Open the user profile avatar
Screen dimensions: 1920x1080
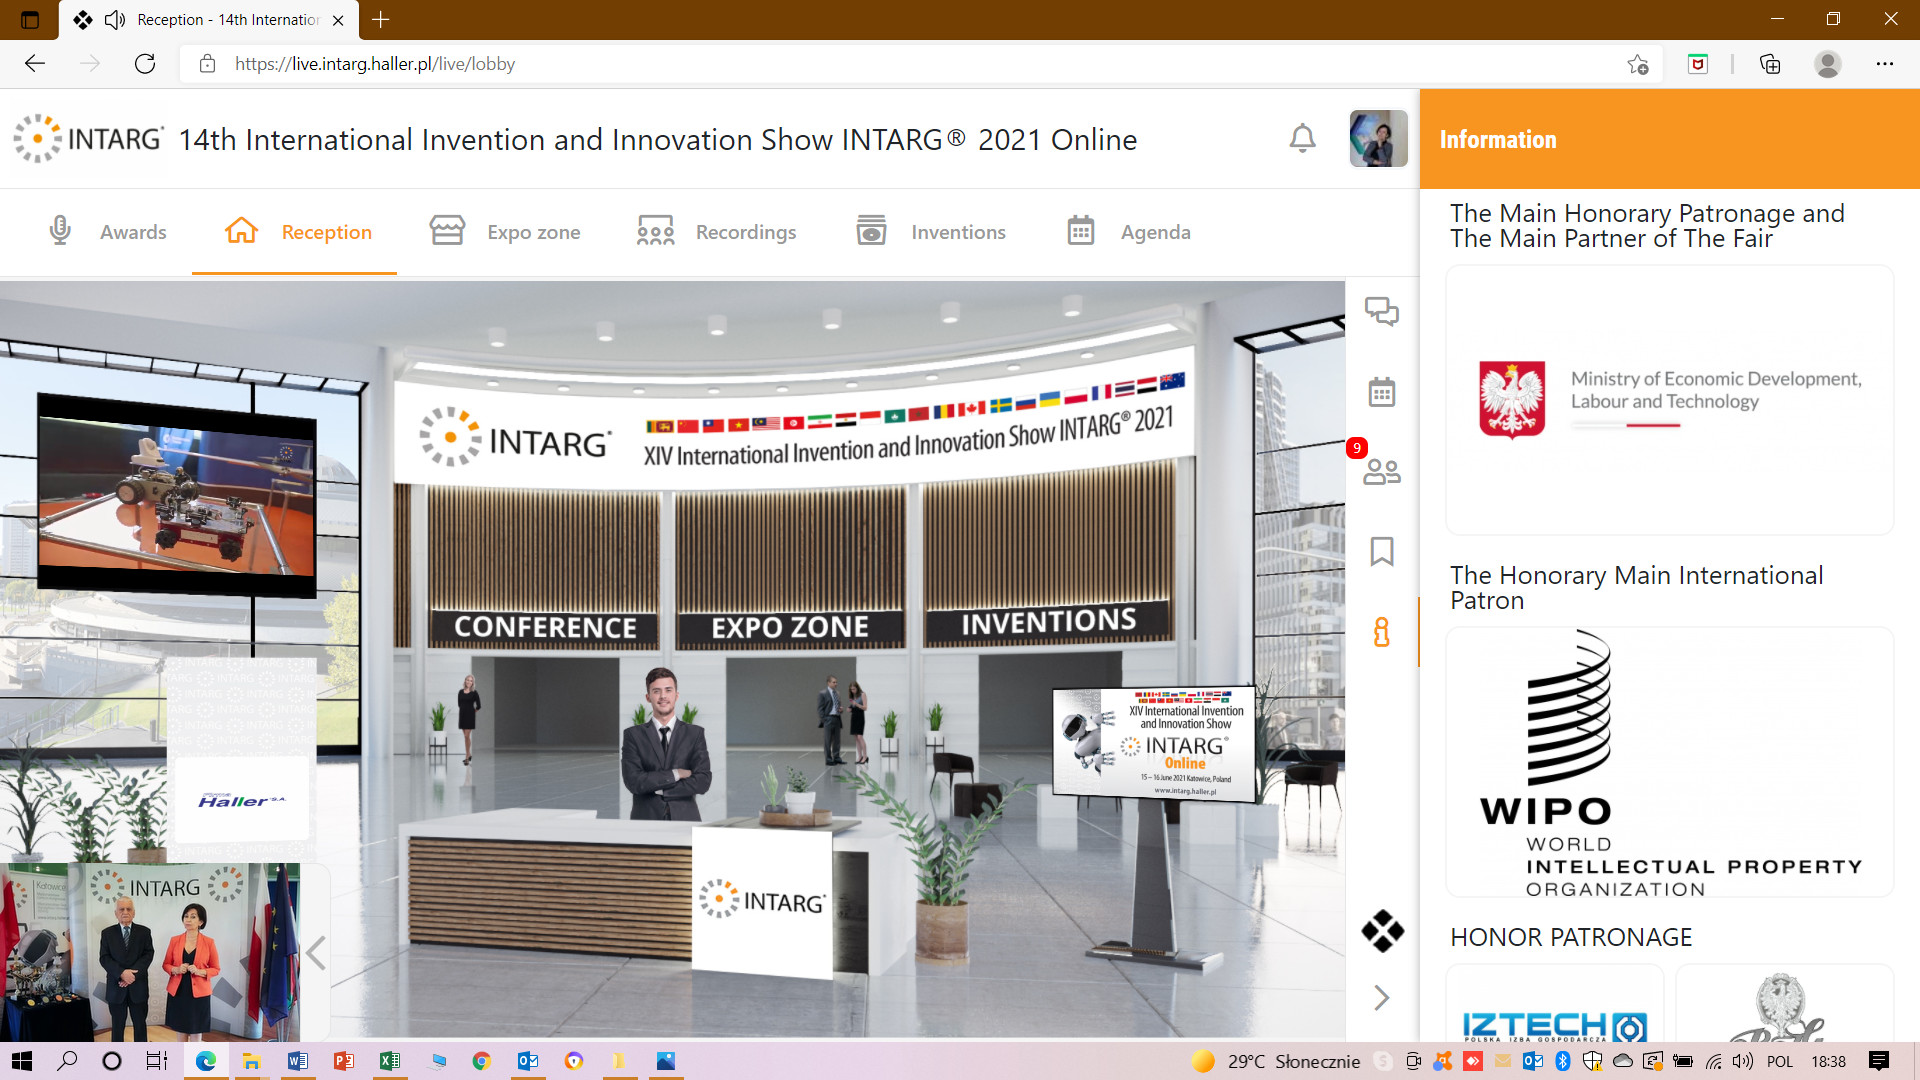point(1378,138)
